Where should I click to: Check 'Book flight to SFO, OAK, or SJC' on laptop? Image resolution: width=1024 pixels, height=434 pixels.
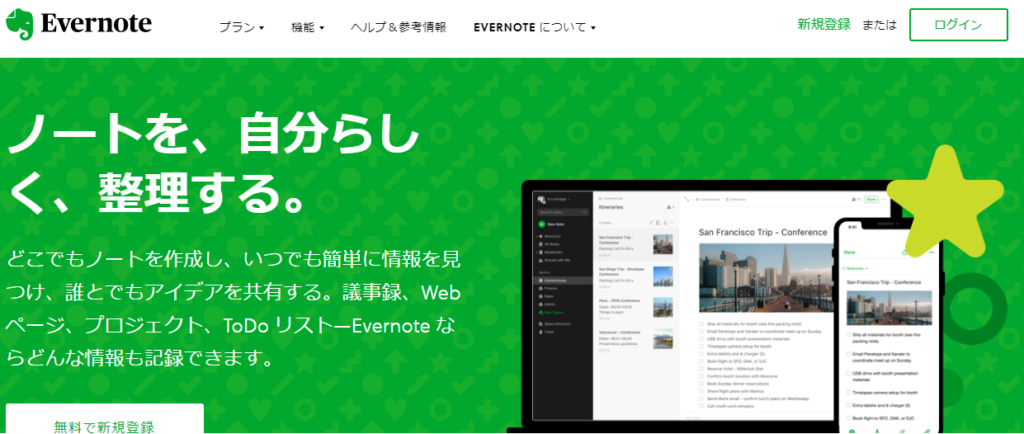tap(701, 360)
